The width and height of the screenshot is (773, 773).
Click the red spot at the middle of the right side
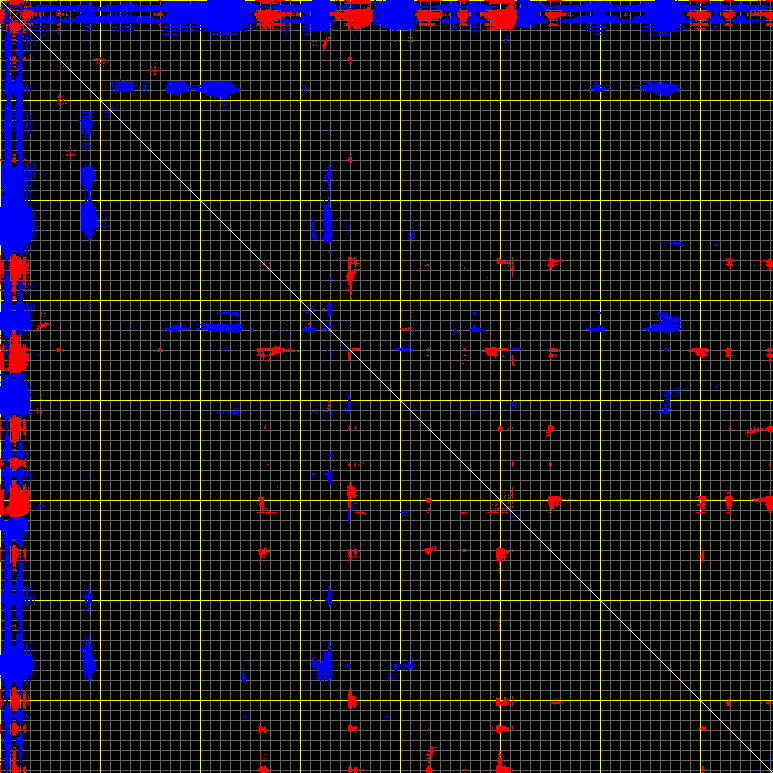(701, 352)
